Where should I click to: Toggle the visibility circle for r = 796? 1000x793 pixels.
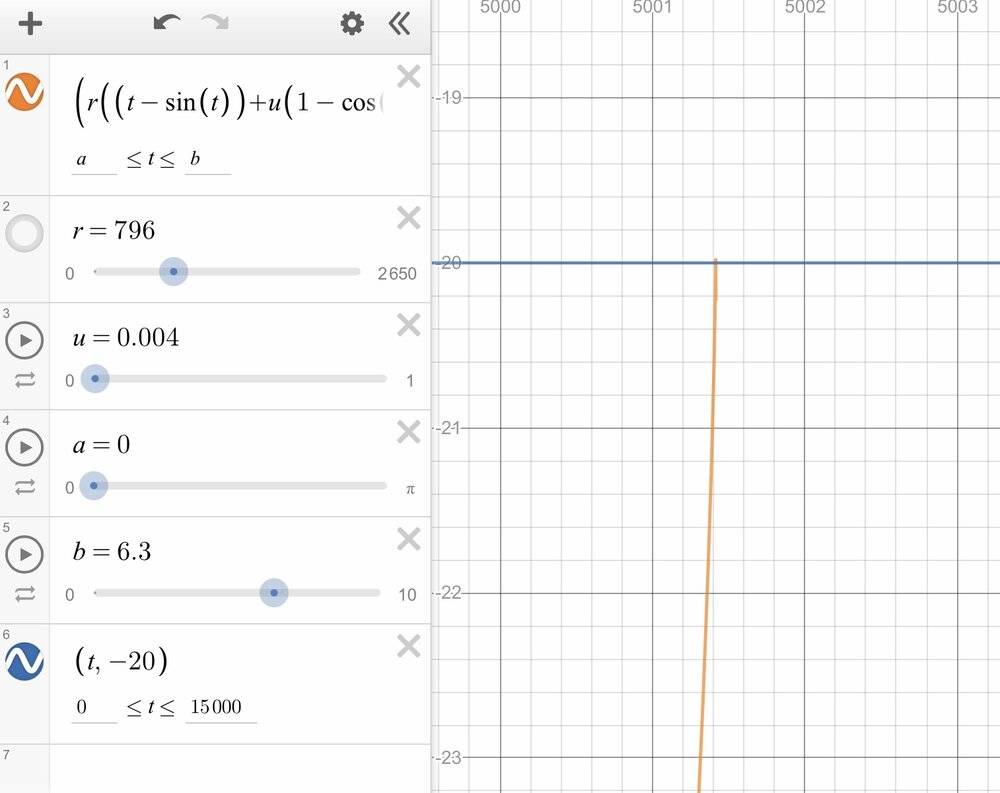[x=24, y=235]
